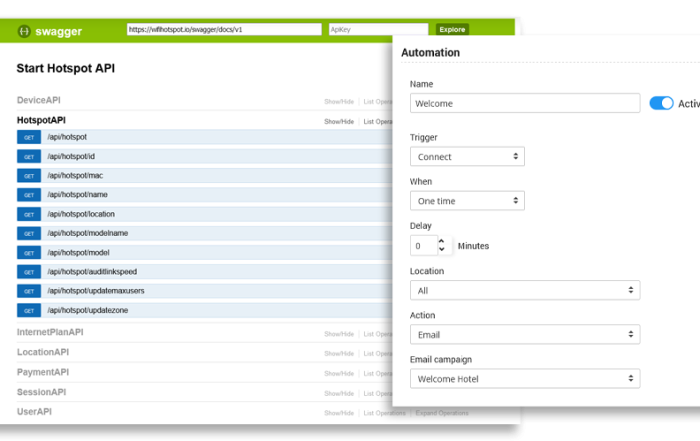Open the Location dropdown showing All
This screenshot has width=700, height=441.
tap(525, 291)
